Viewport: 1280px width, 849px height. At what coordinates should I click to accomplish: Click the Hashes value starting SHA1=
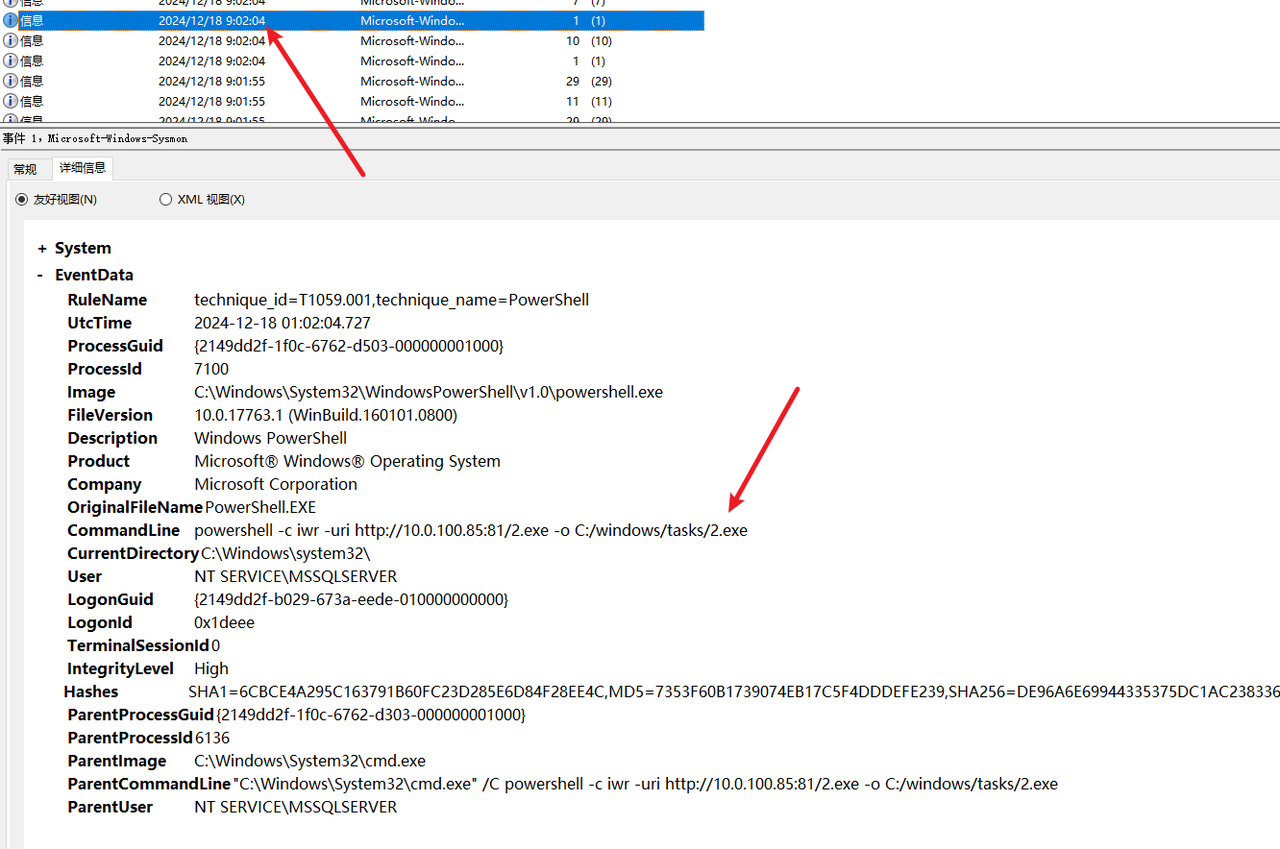pyautogui.click(x=733, y=691)
